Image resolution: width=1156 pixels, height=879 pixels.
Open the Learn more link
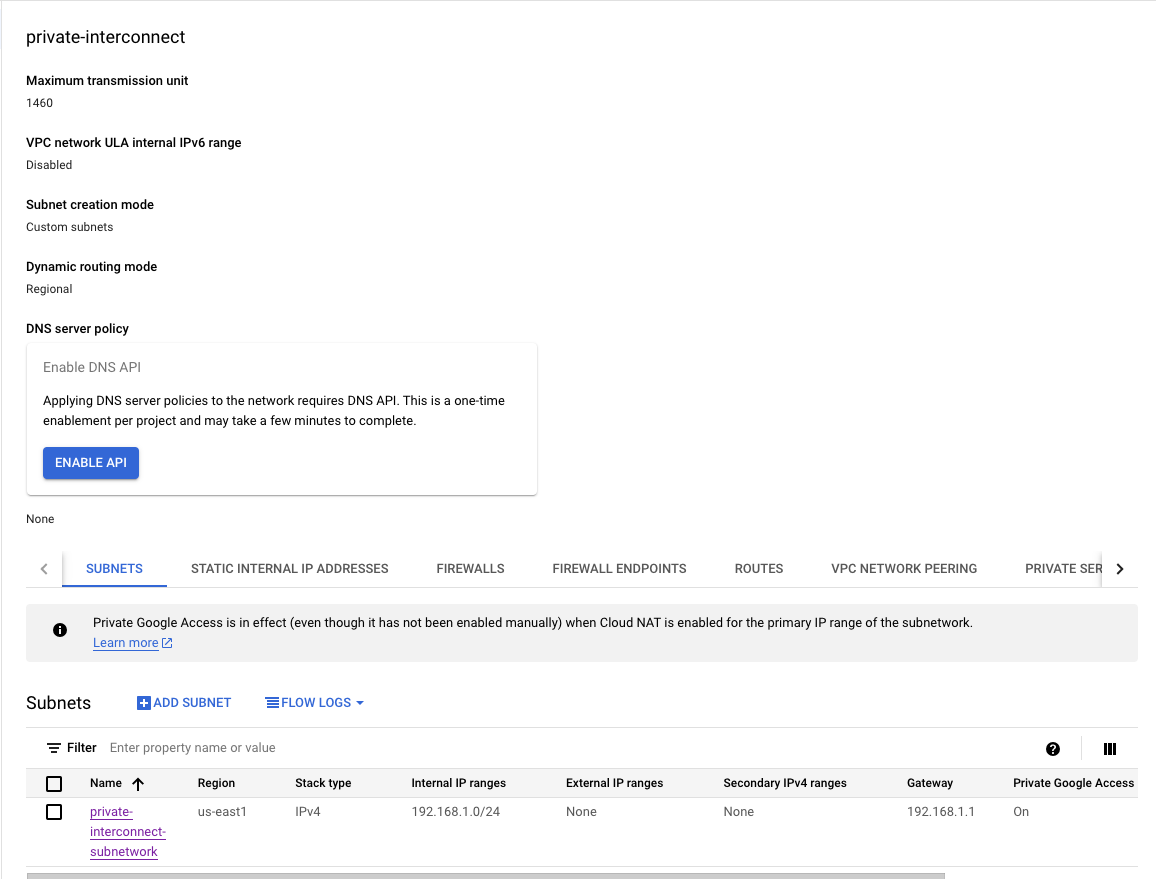coord(126,643)
